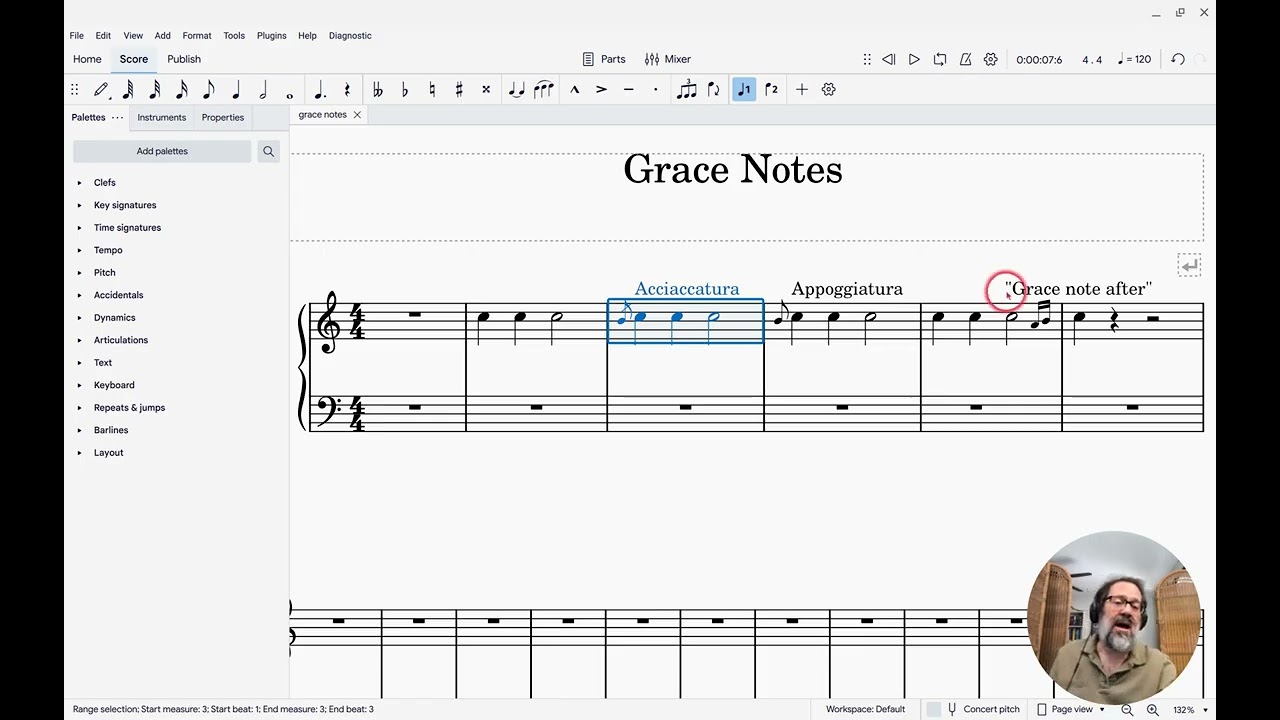Image resolution: width=1280 pixels, height=720 pixels.
Task: Add a staccato articulation
Action: coord(655,90)
